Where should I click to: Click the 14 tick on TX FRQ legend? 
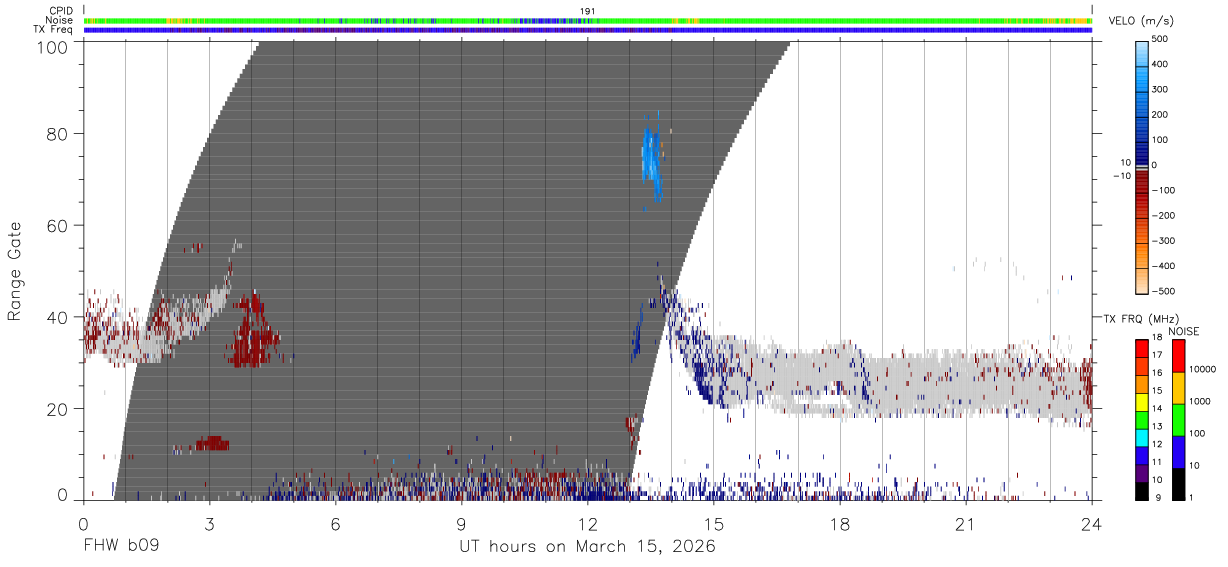click(1156, 408)
